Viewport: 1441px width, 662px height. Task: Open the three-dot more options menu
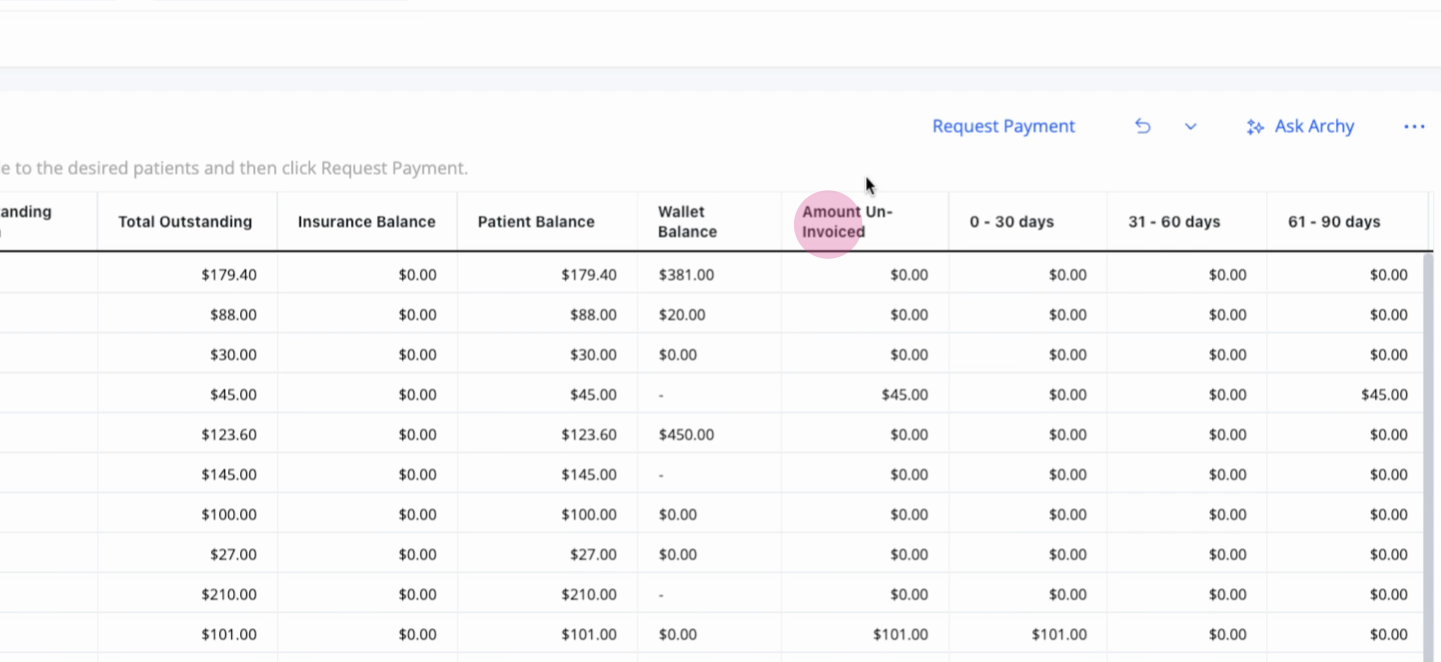pyautogui.click(x=1414, y=126)
